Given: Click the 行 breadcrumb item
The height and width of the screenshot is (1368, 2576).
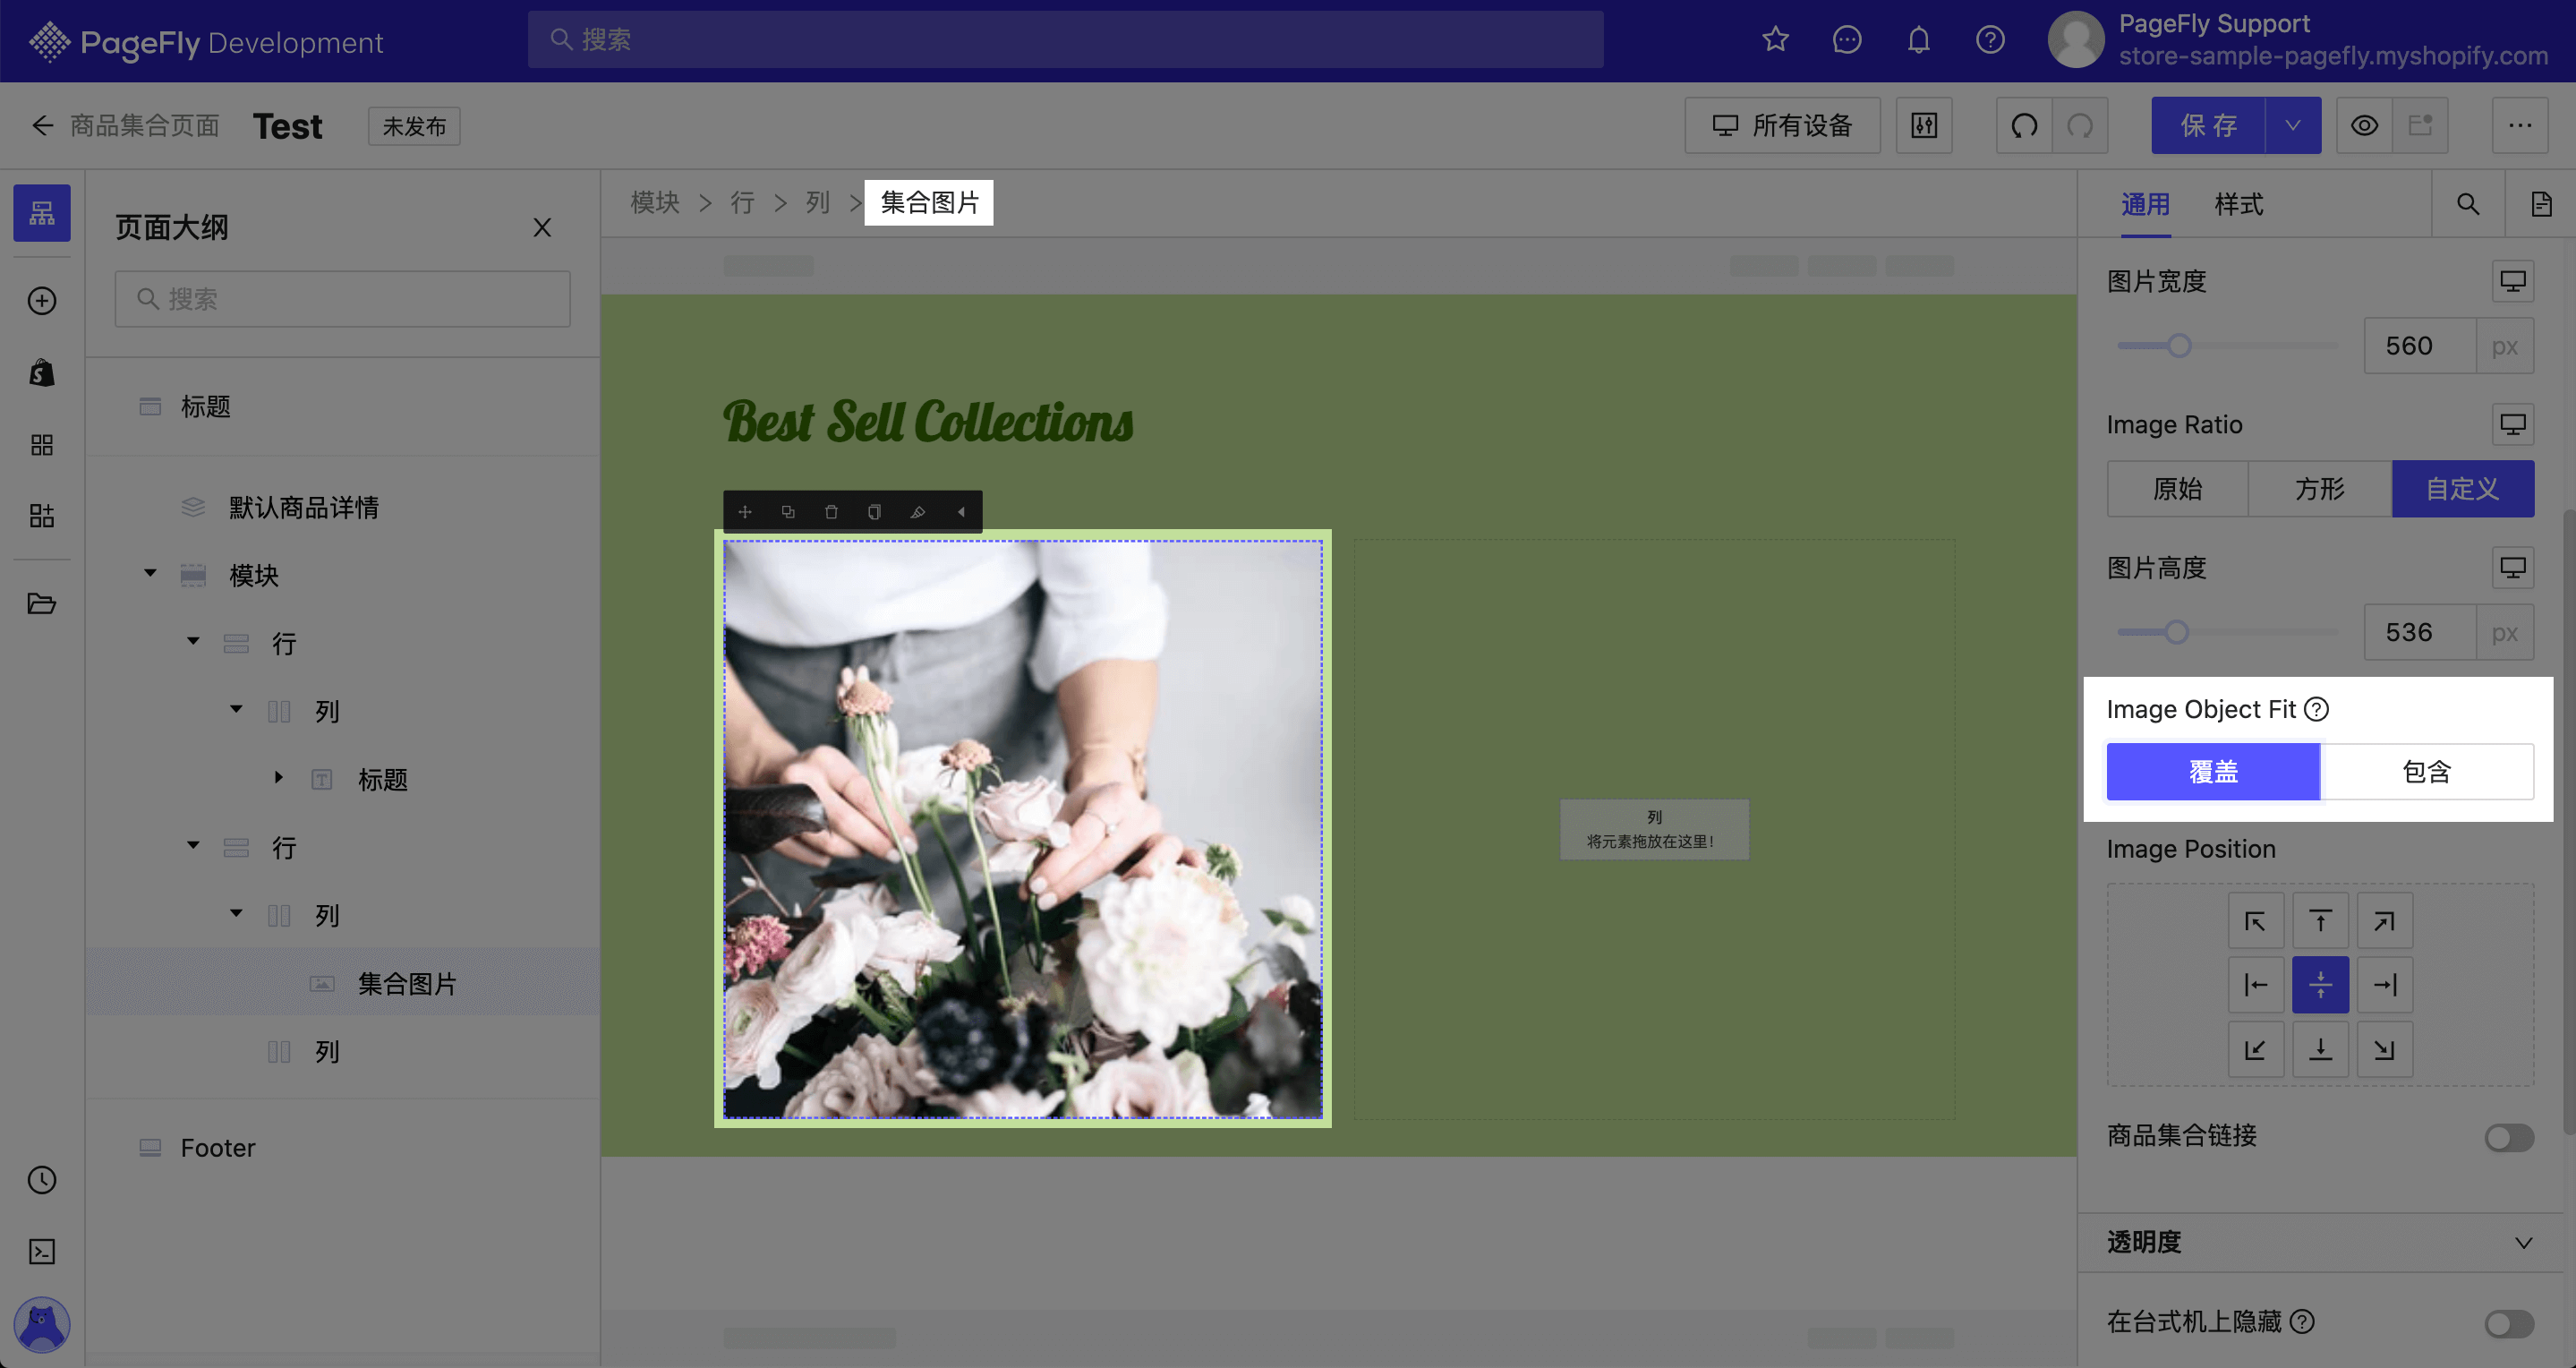Looking at the screenshot, I should point(742,203).
